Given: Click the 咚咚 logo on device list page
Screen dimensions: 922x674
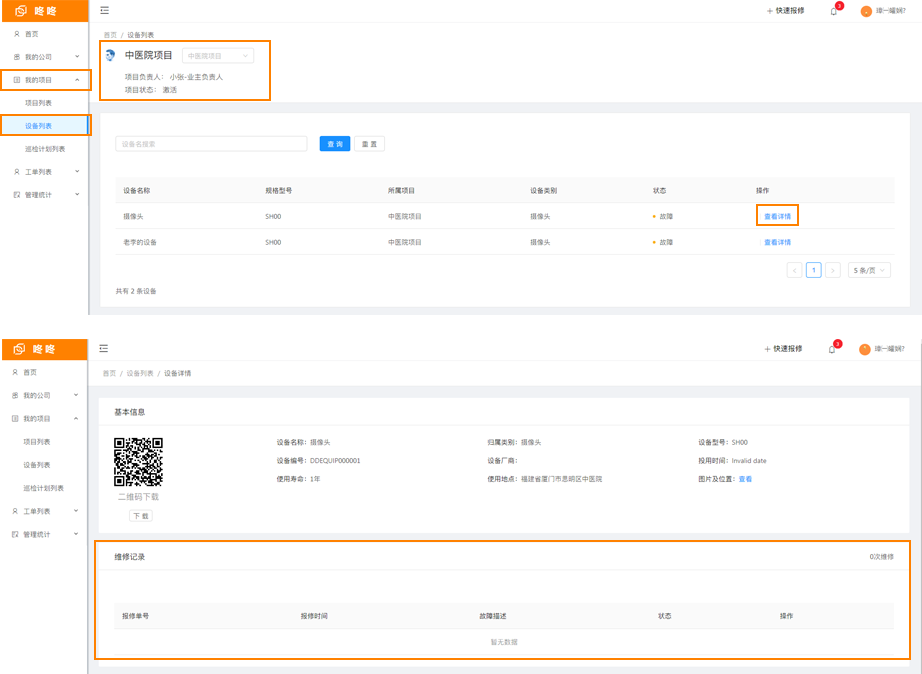Looking at the screenshot, I should coord(36,11).
